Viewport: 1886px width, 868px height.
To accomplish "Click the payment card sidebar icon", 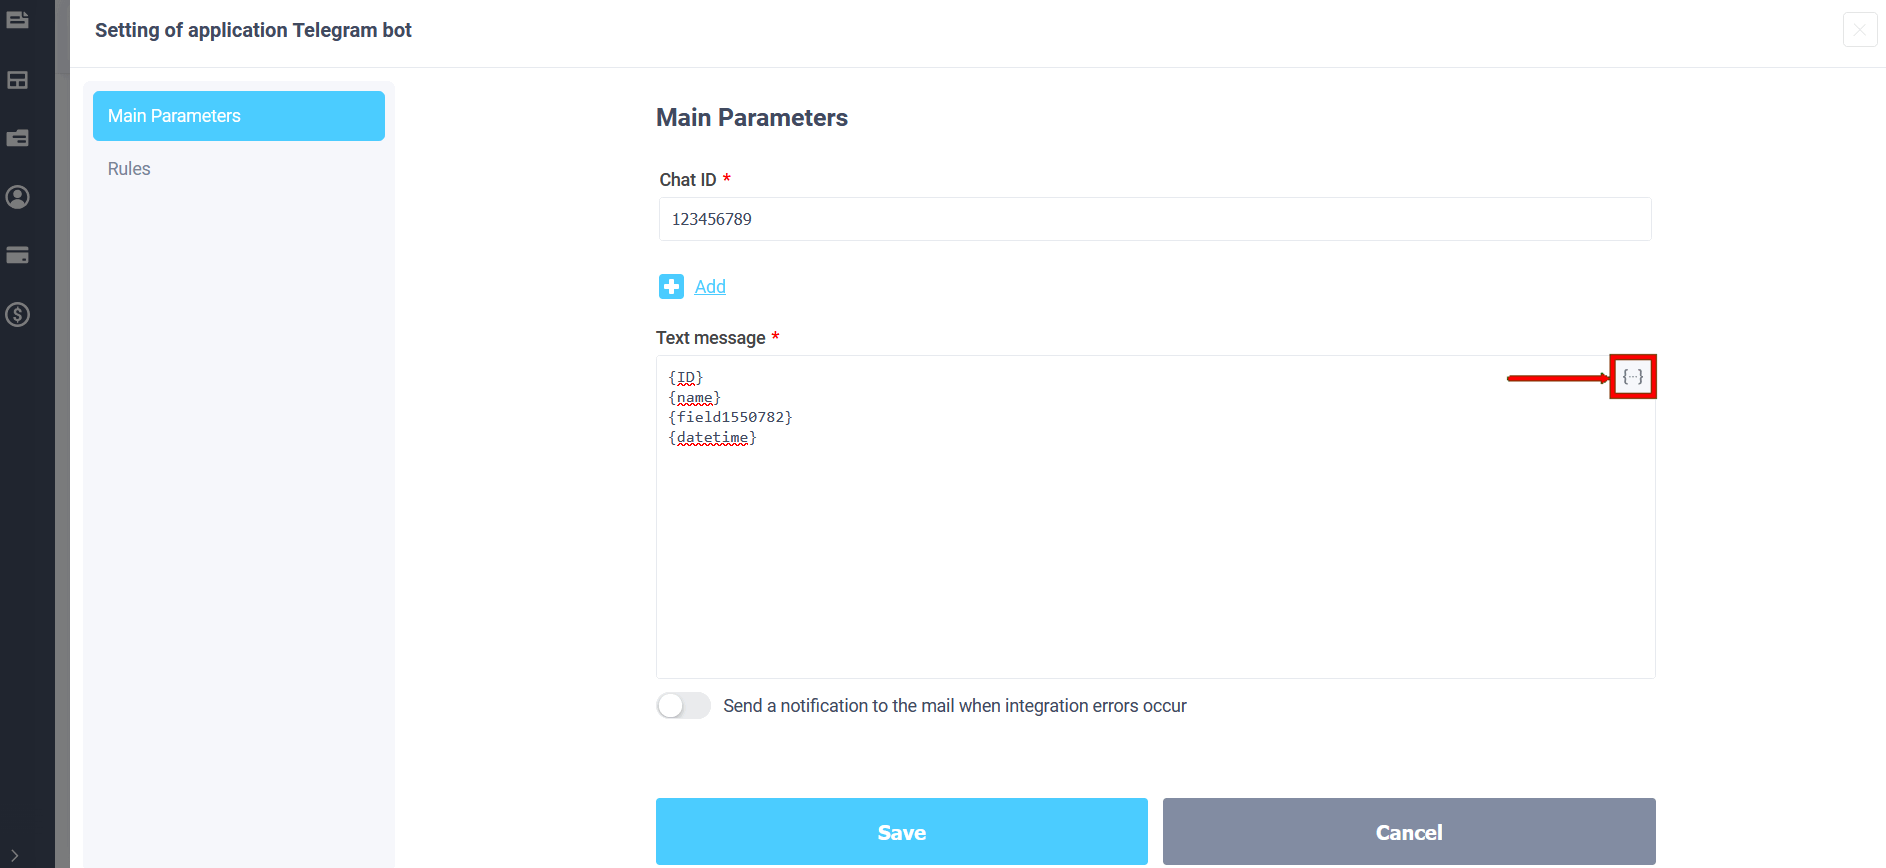I will (17, 255).
